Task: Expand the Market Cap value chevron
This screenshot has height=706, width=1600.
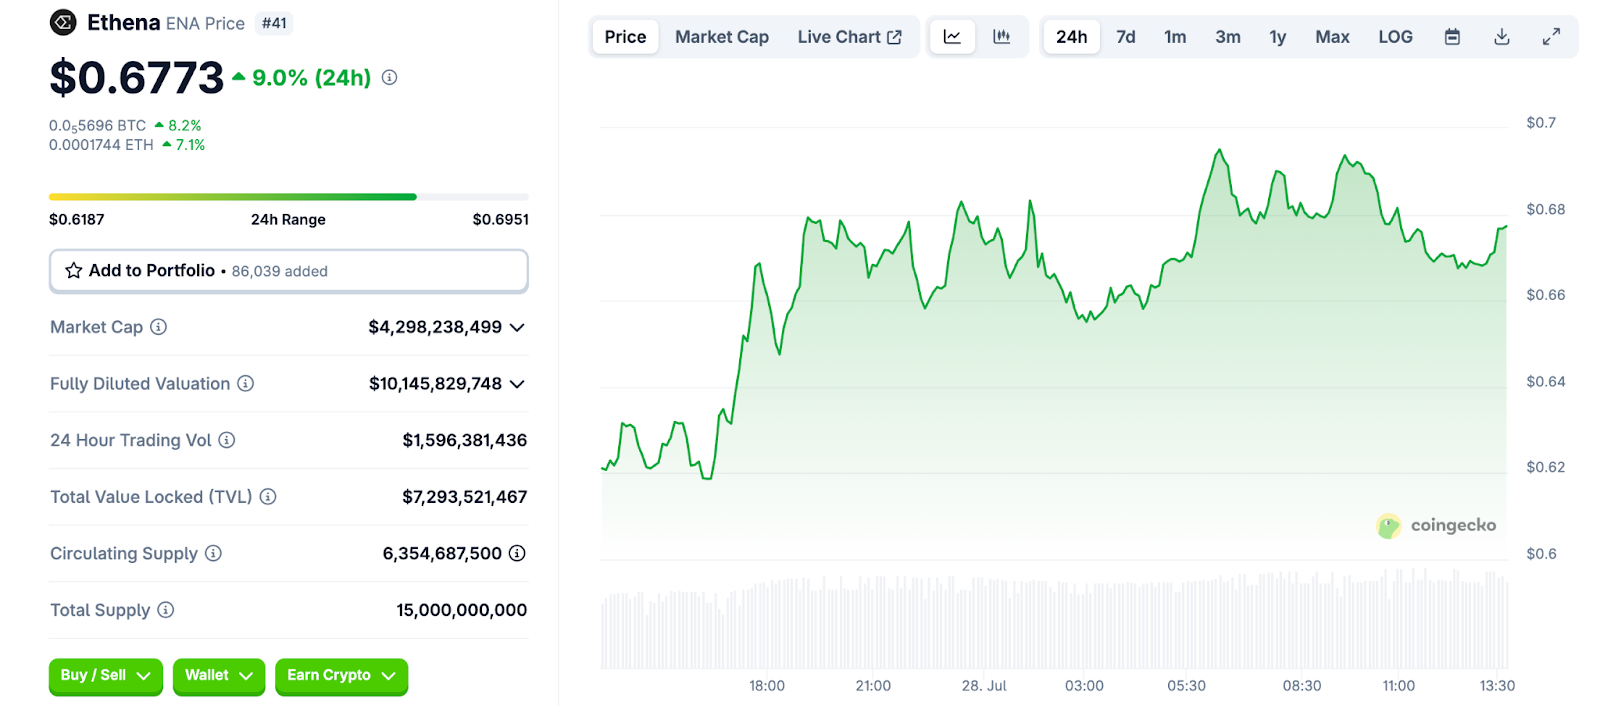Action: (517, 328)
